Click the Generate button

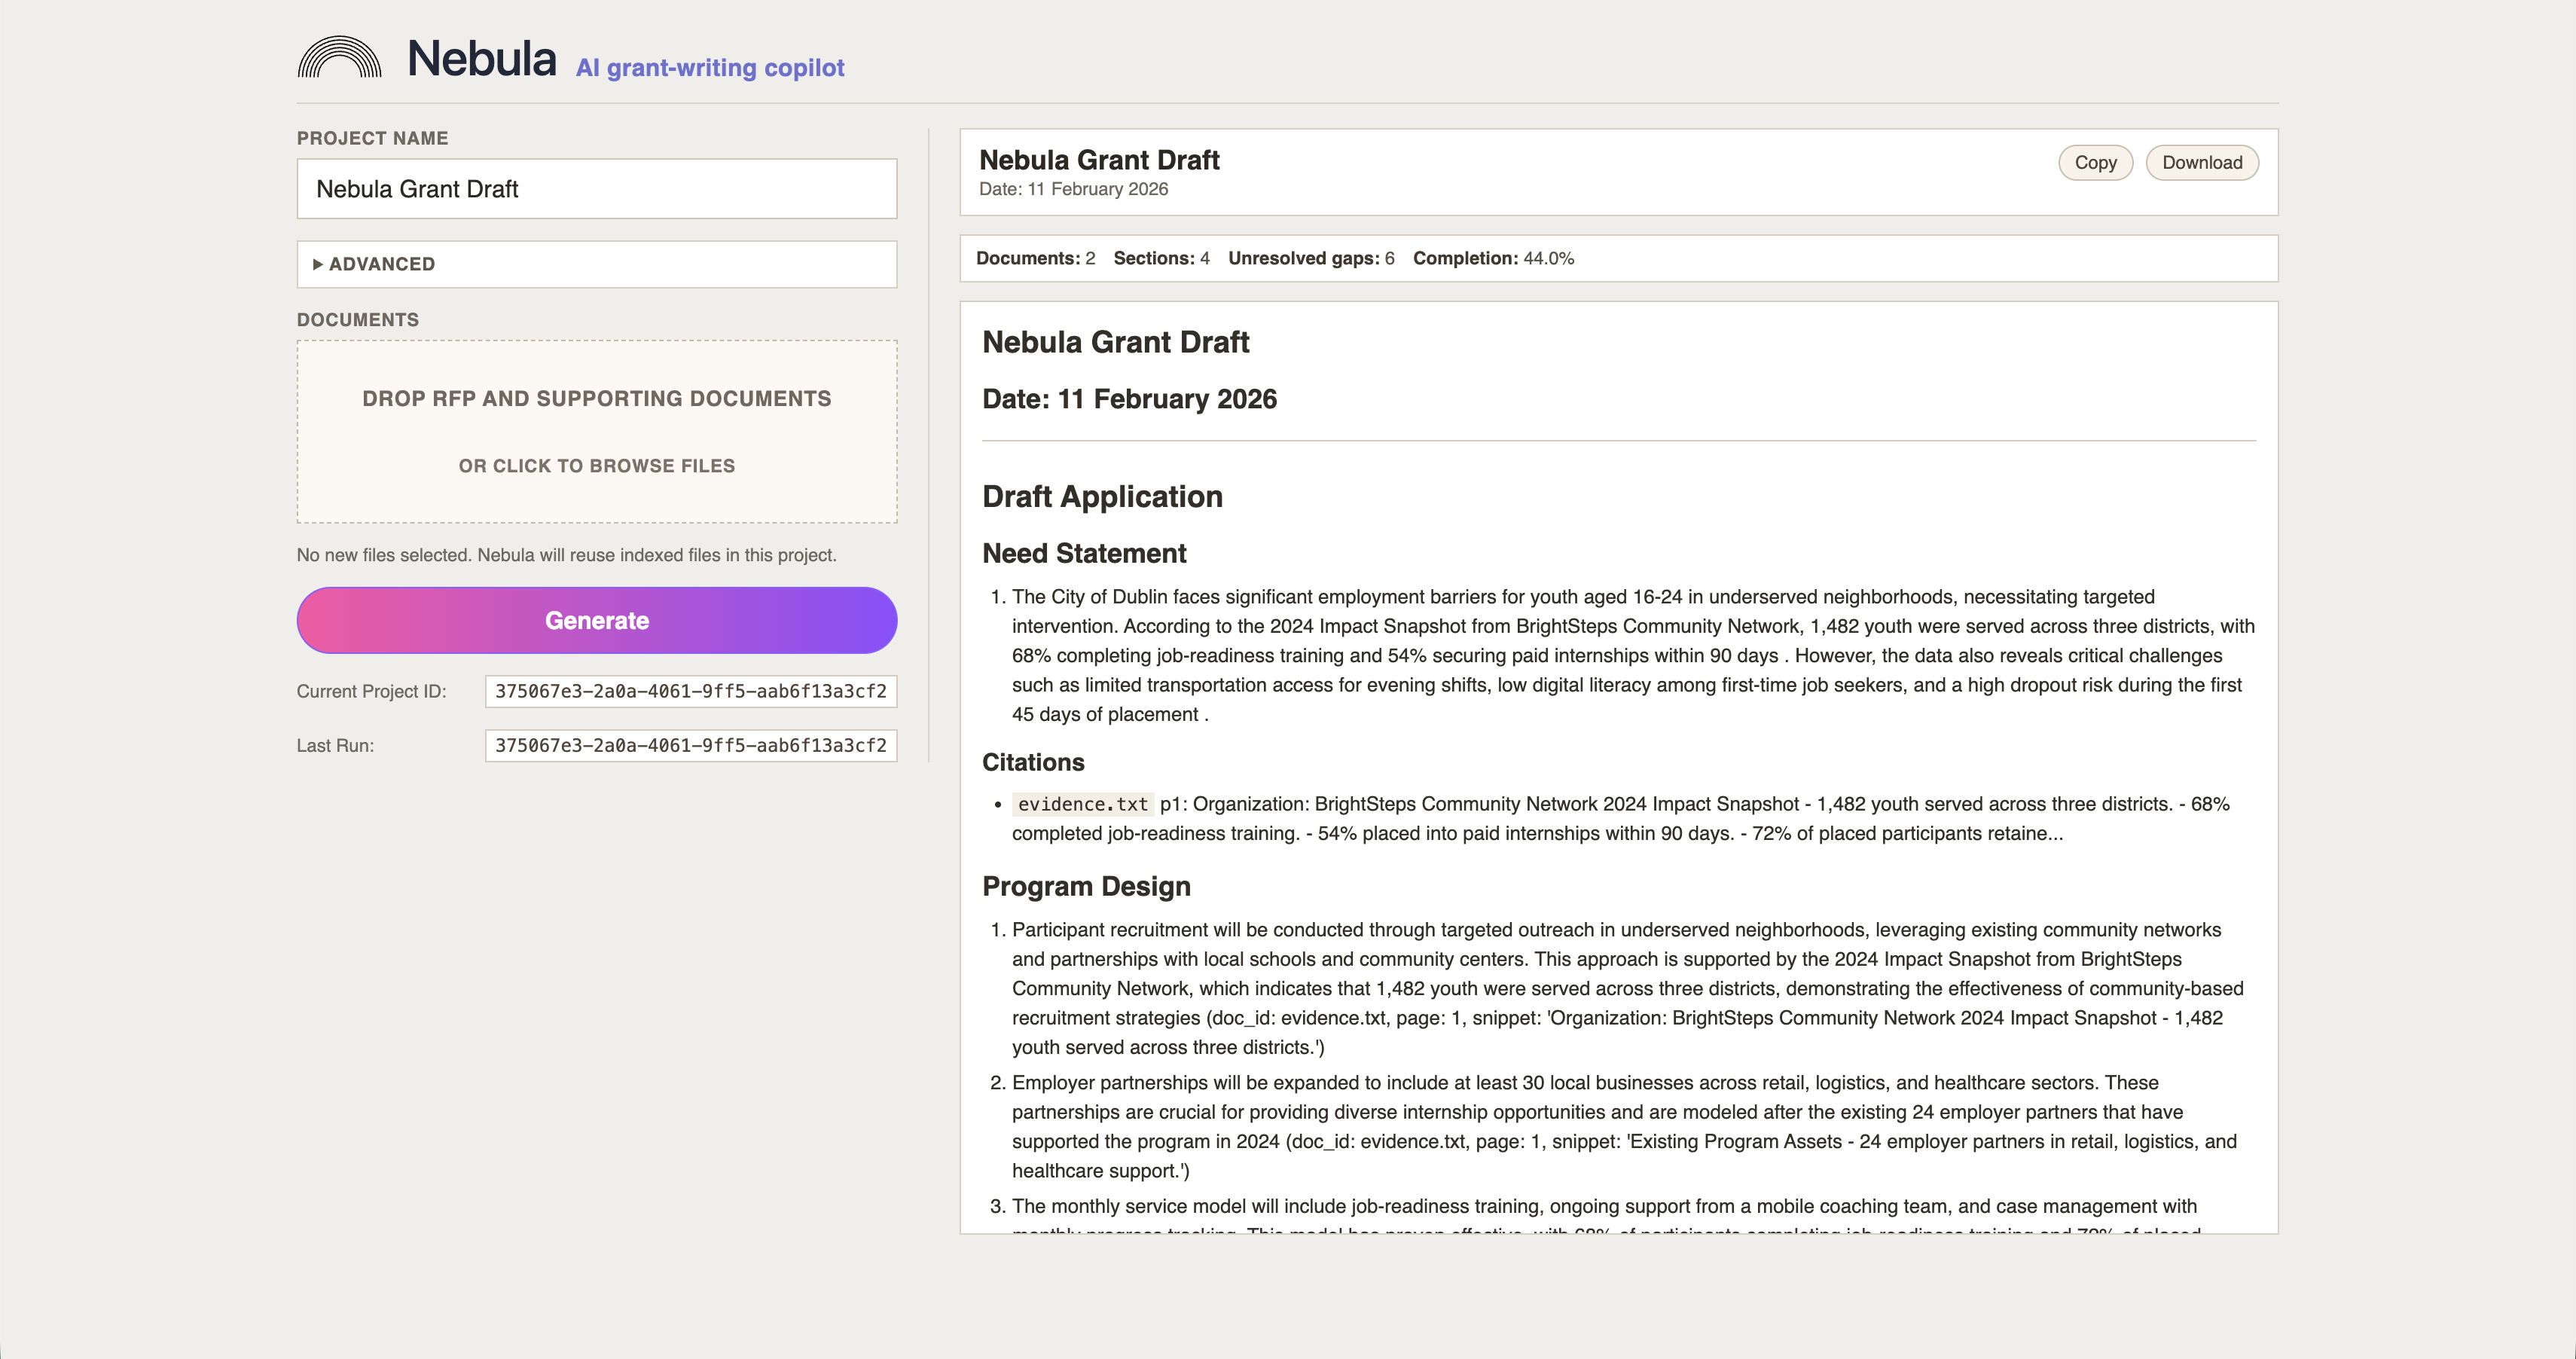pyautogui.click(x=596, y=620)
